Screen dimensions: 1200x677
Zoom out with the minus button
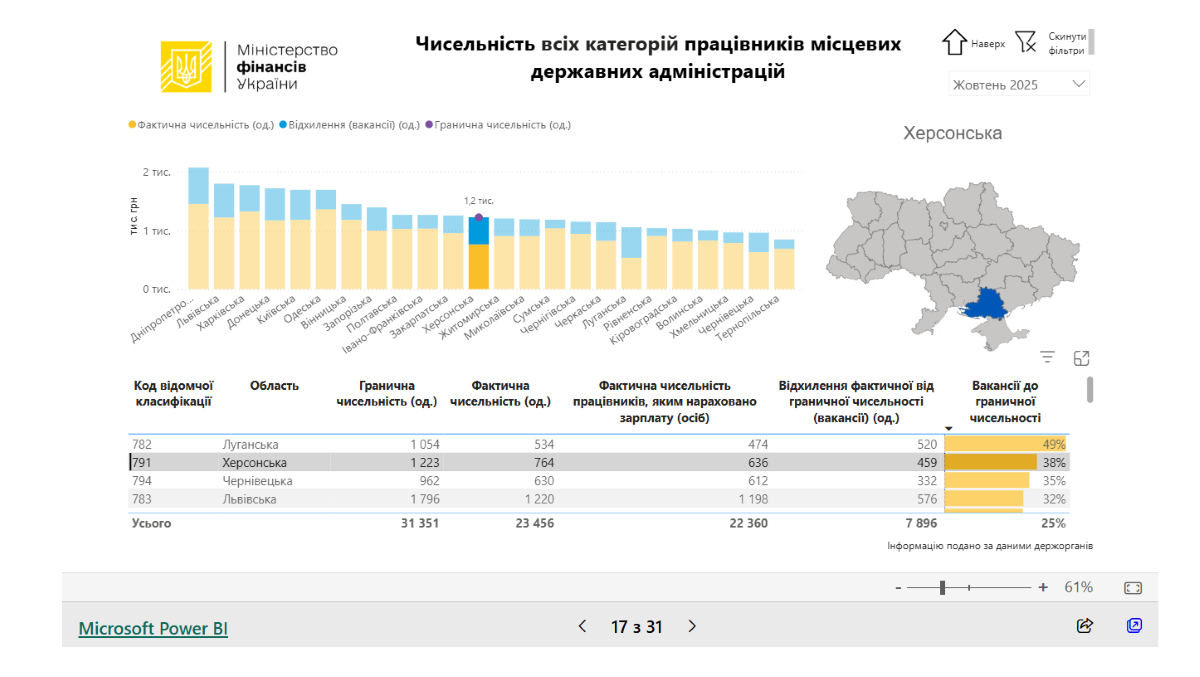tap(898, 588)
